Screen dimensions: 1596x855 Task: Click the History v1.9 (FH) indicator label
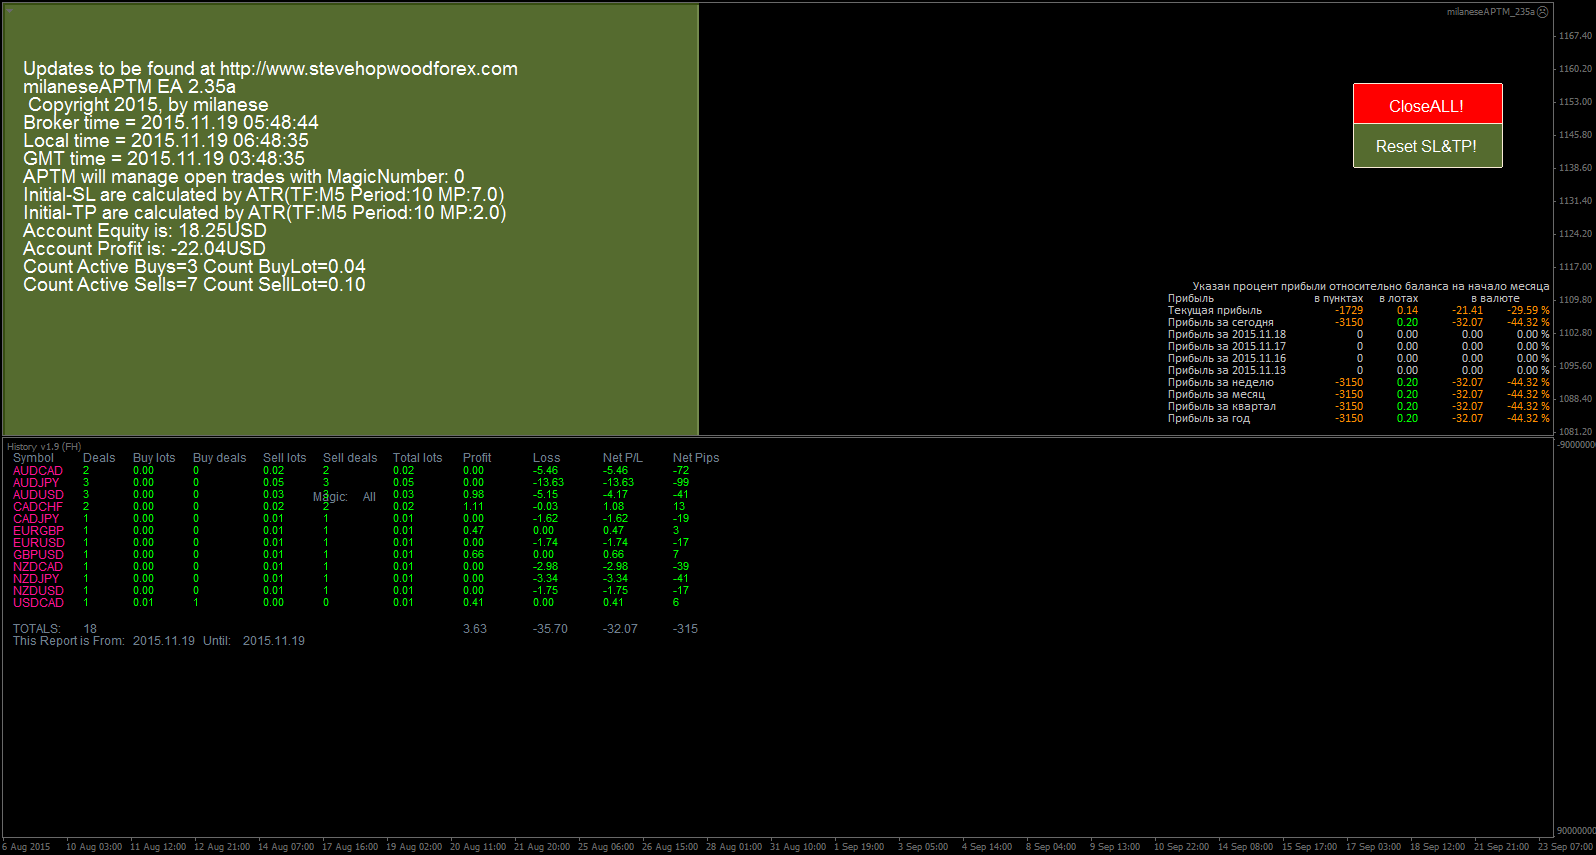click(x=44, y=447)
